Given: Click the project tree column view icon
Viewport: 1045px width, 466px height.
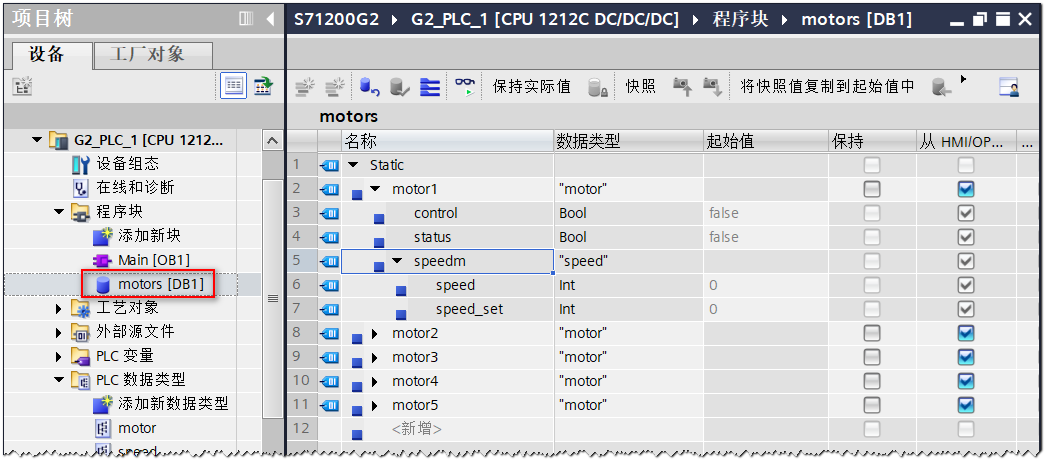Looking at the screenshot, I should pyautogui.click(x=246, y=19).
